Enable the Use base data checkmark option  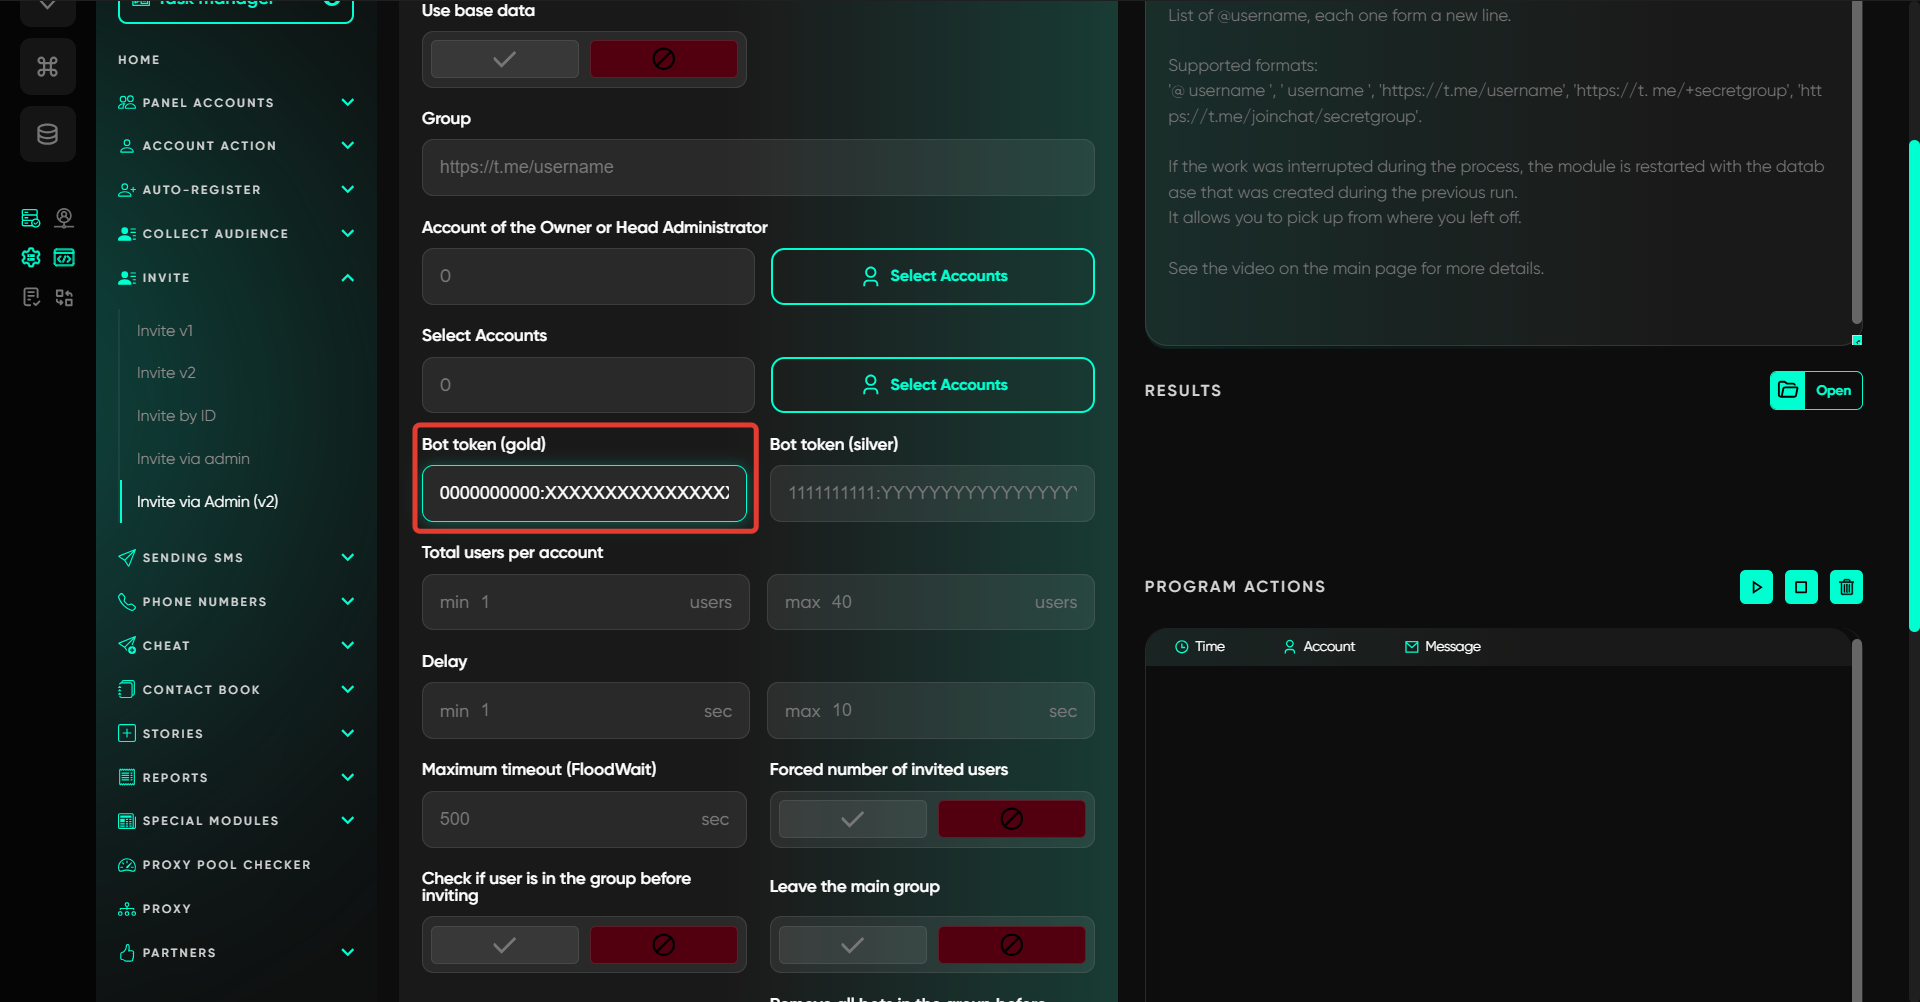coord(505,59)
